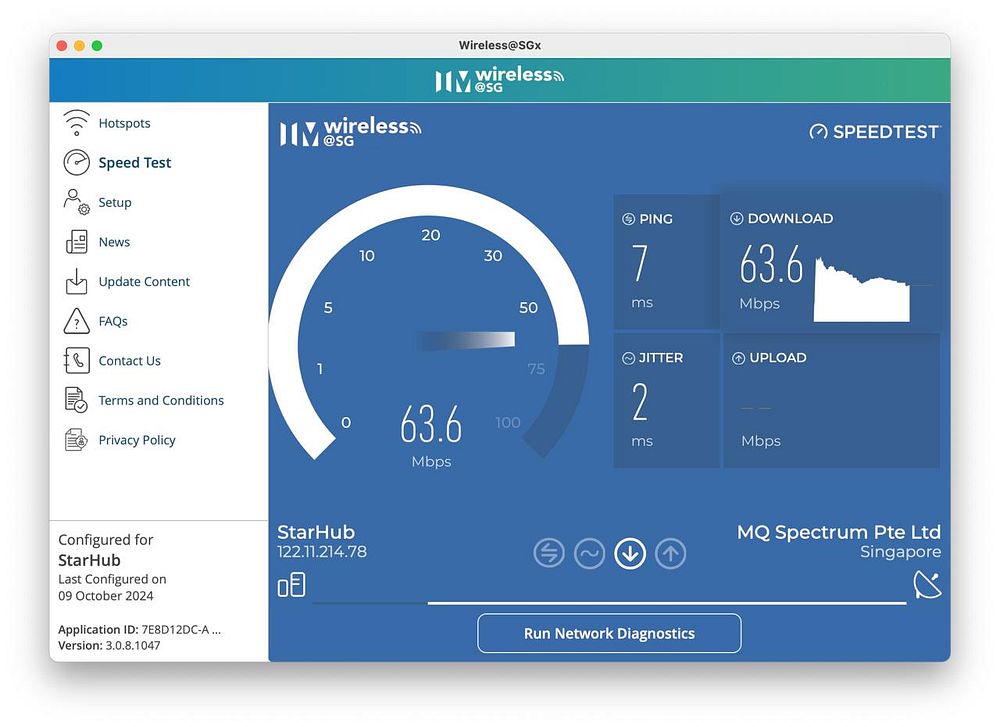Click the speedometer gauge needle

466,340
